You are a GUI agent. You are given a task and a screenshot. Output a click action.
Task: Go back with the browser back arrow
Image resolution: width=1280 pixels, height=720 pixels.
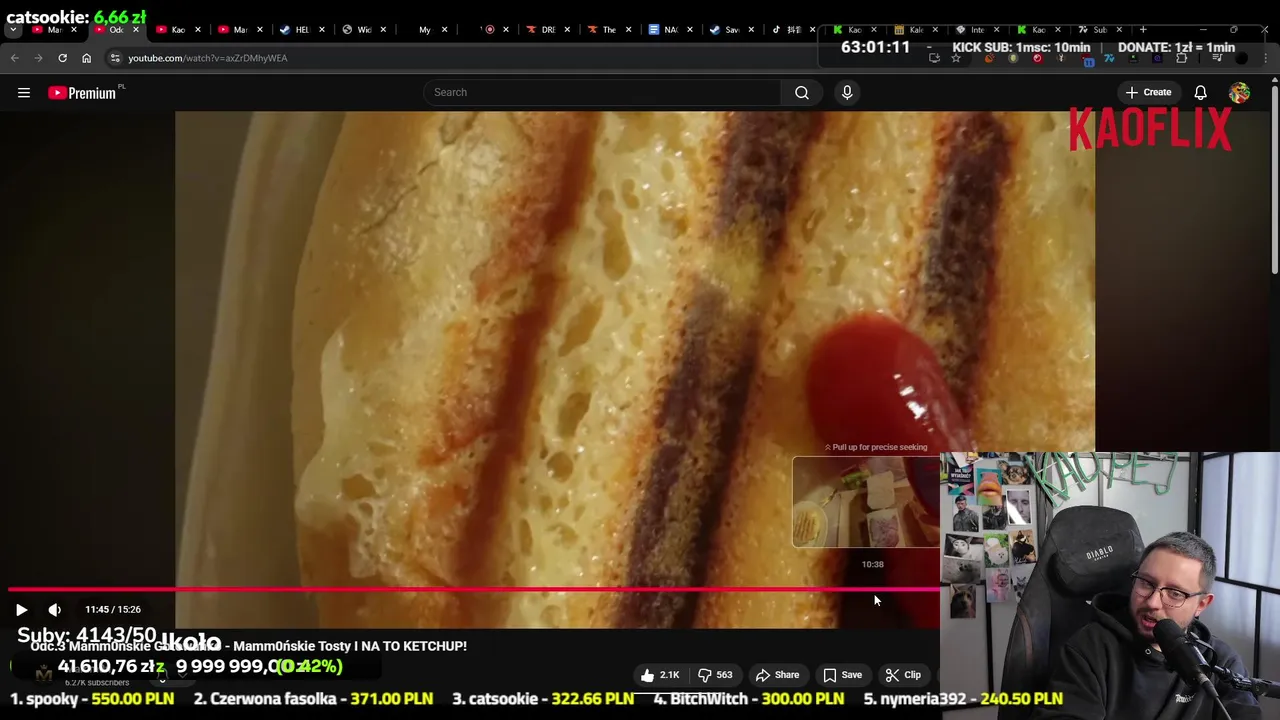click(x=15, y=58)
